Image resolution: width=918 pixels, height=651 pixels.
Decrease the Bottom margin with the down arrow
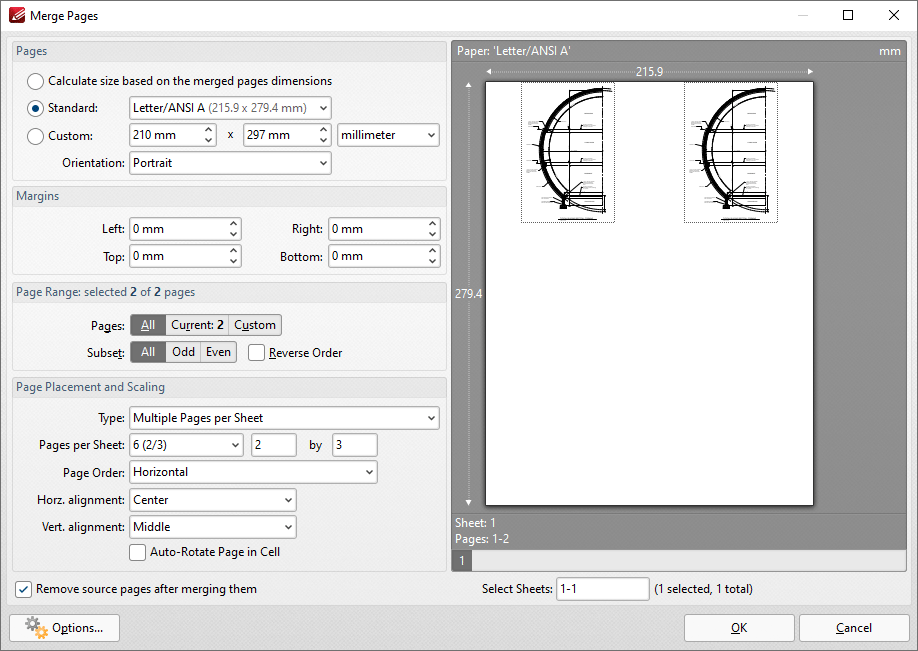(433, 262)
